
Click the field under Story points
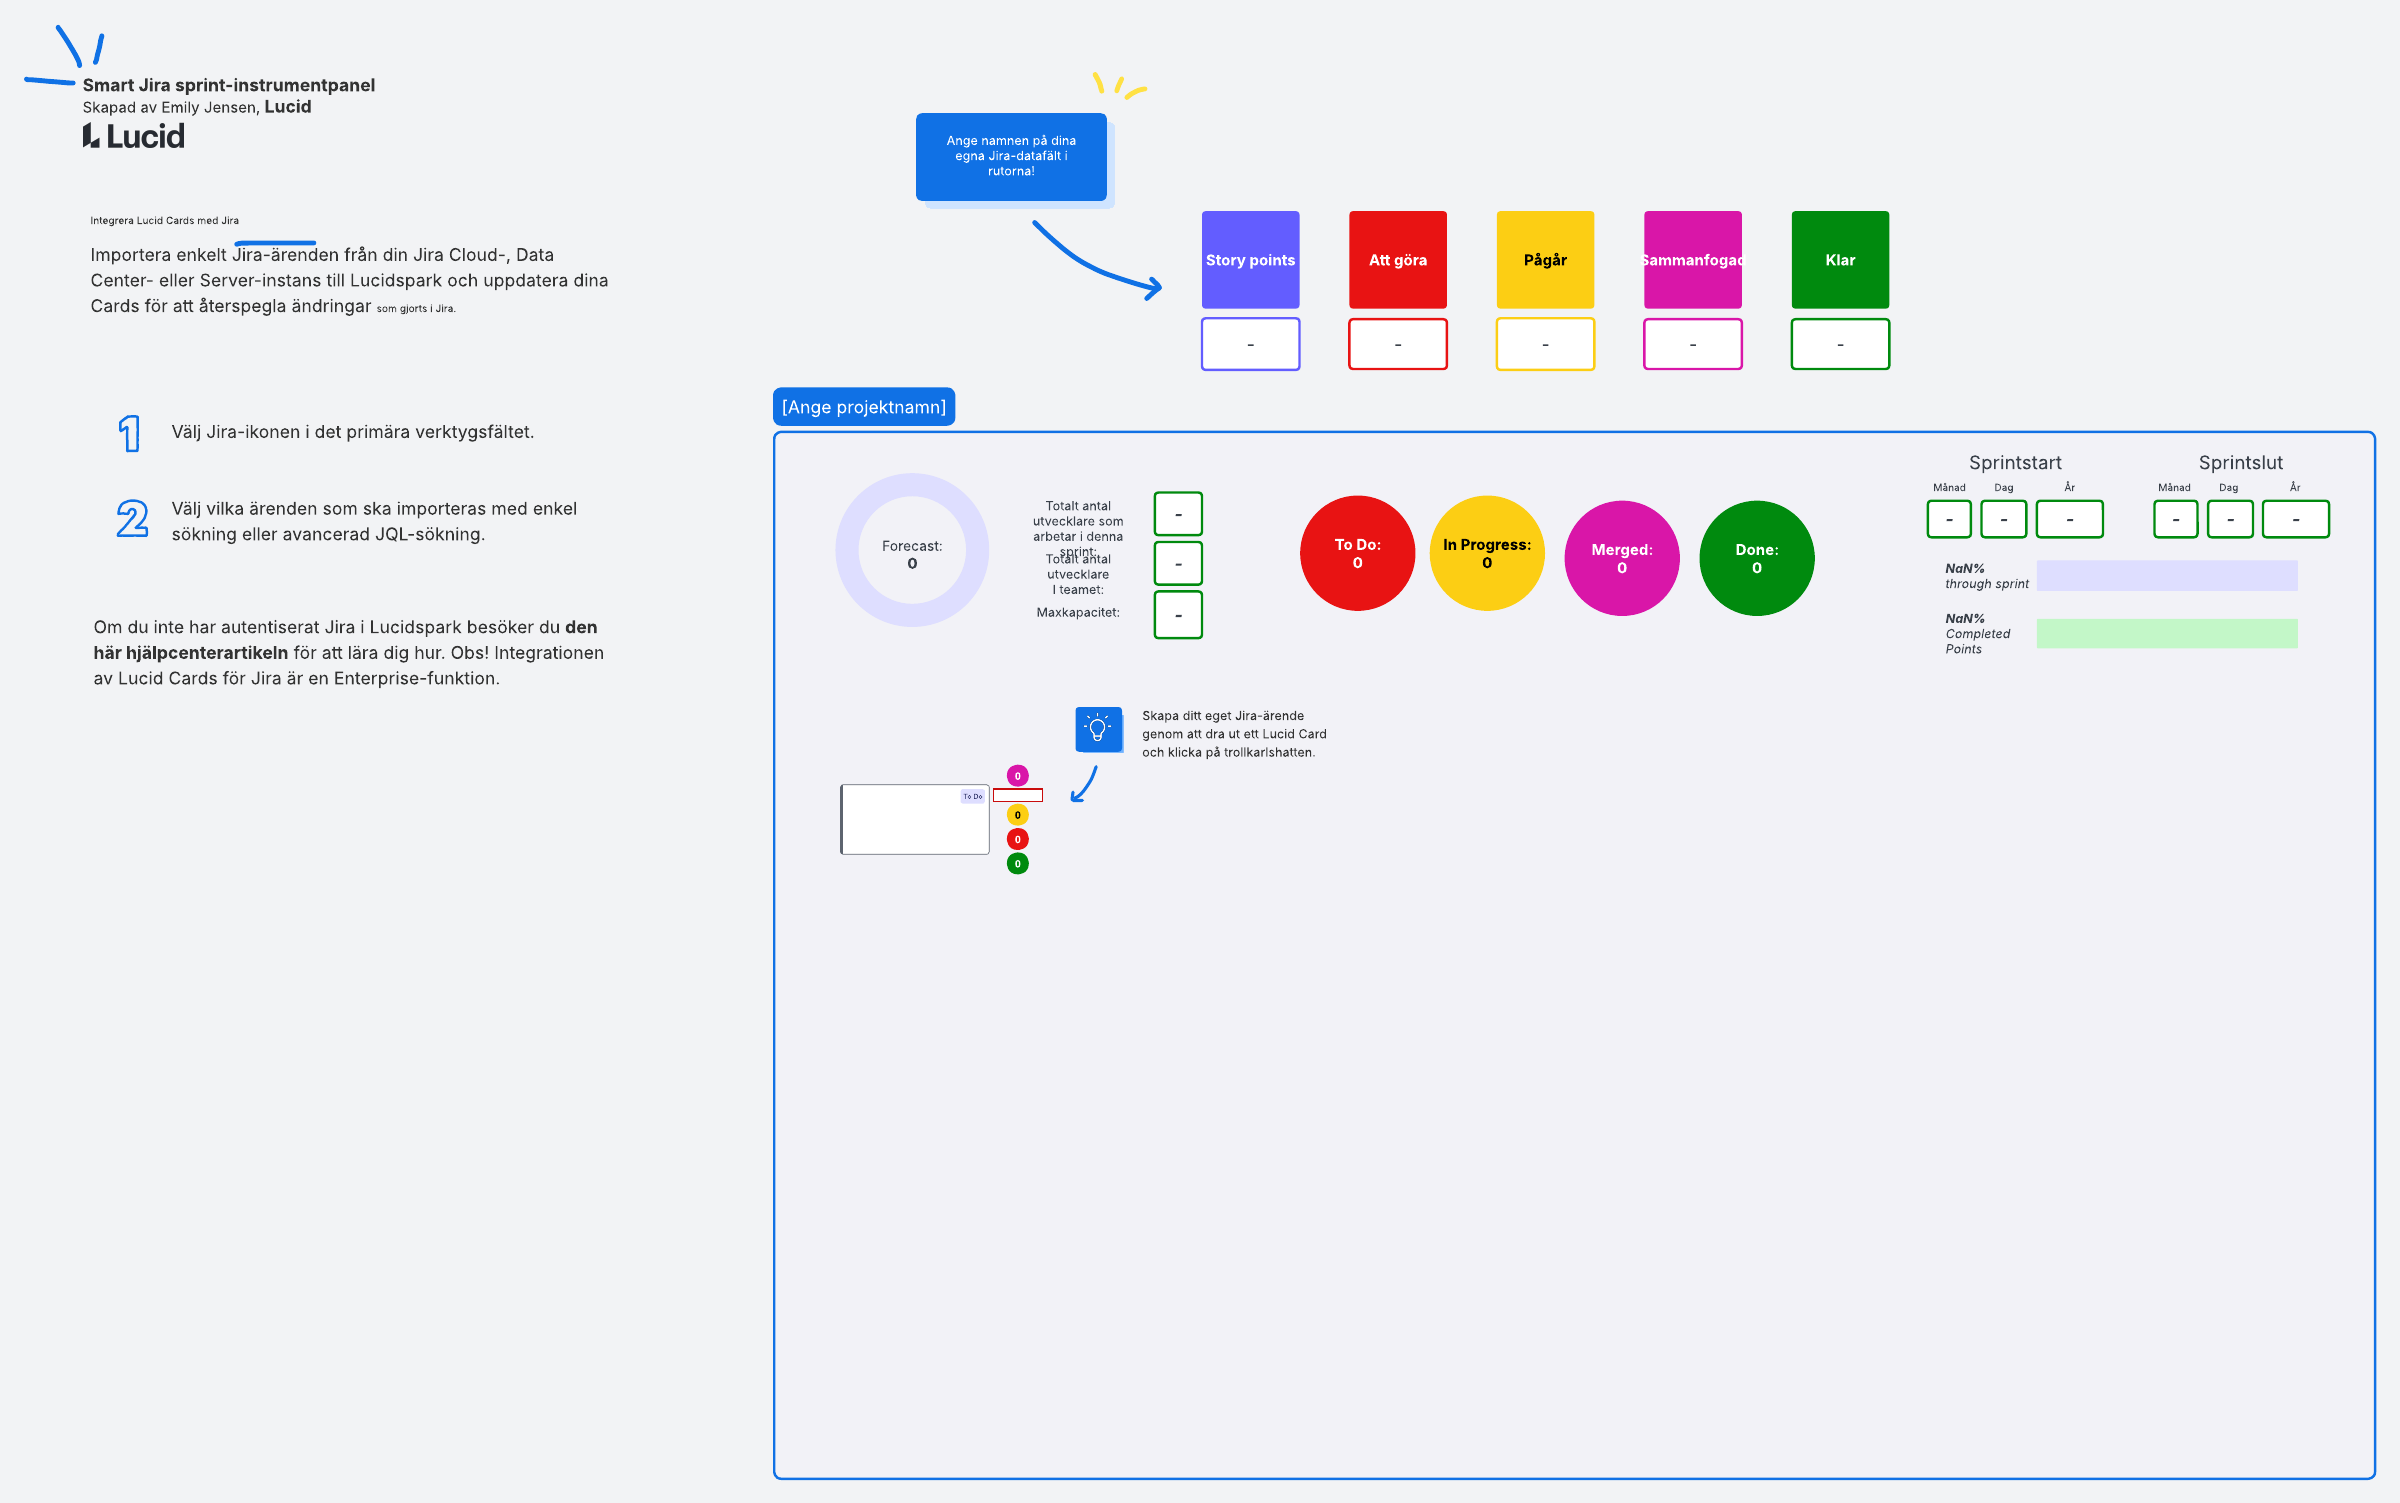1250,344
